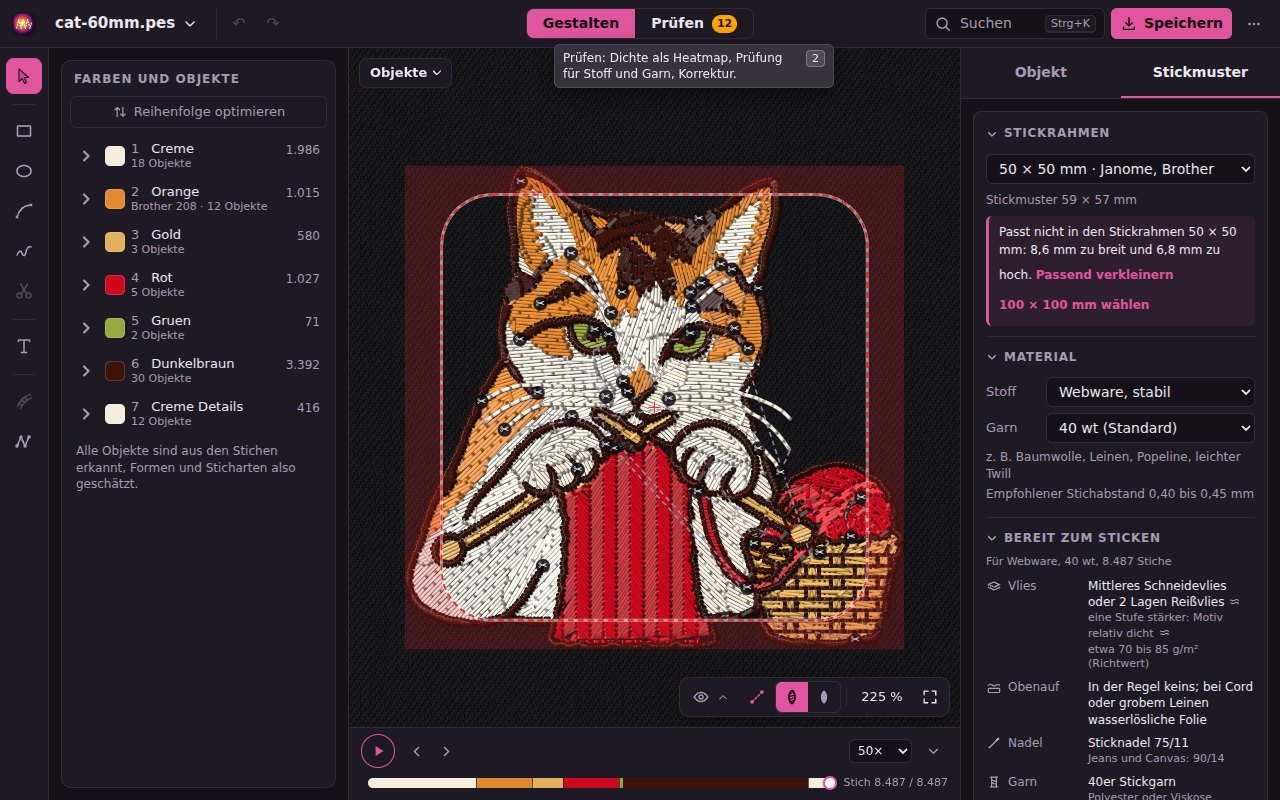This screenshot has width=1280, height=800.
Task: Step to the previous stitch
Action: point(417,751)
